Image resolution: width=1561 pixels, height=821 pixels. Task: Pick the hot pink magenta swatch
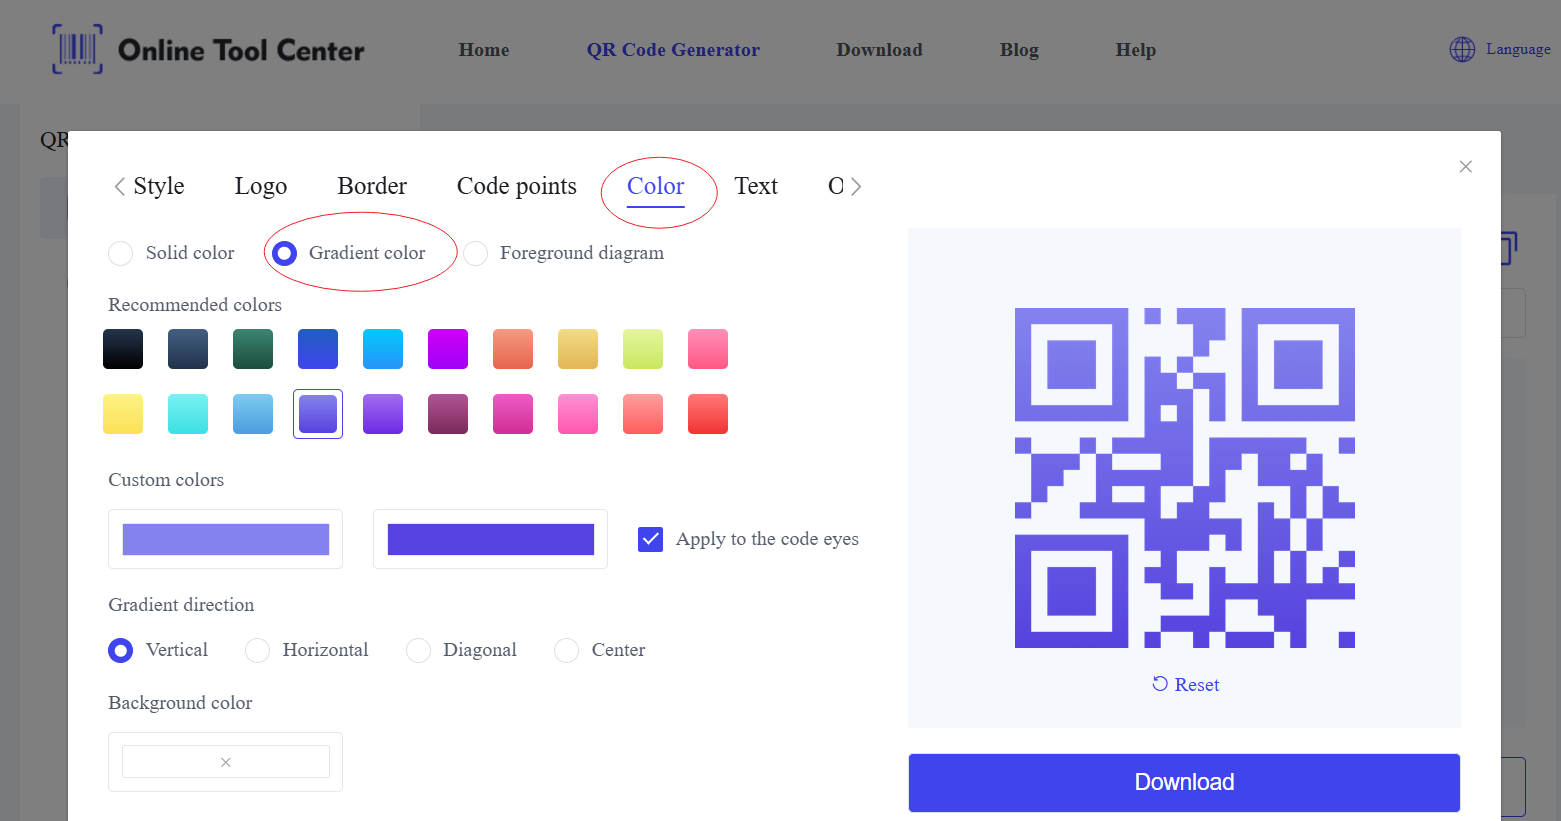(x=513, y=414)
